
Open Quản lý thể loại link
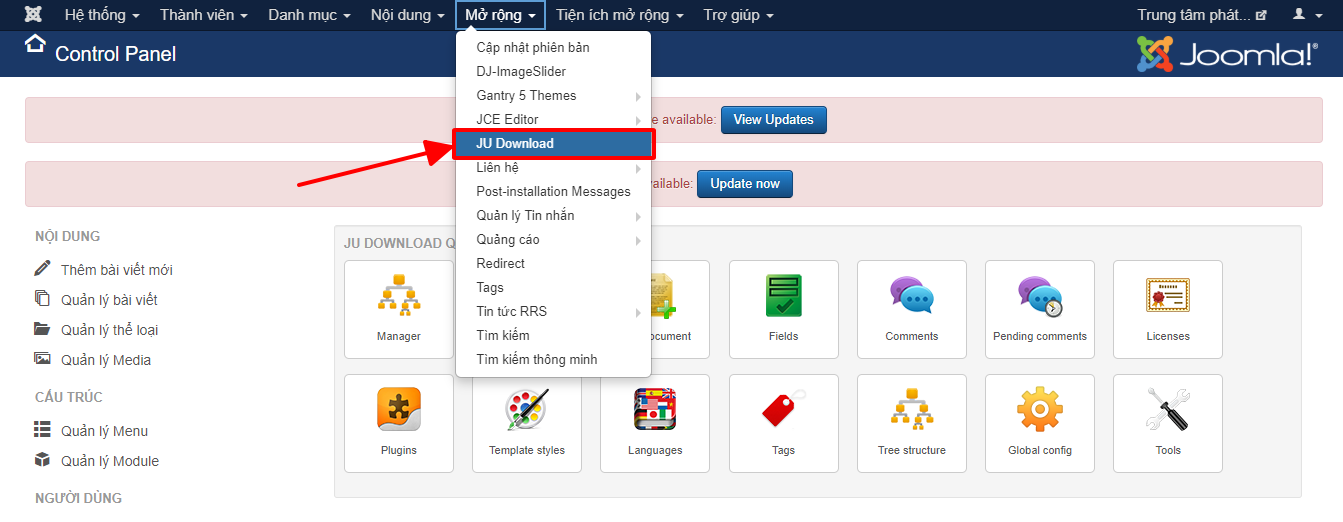(110, 330)
